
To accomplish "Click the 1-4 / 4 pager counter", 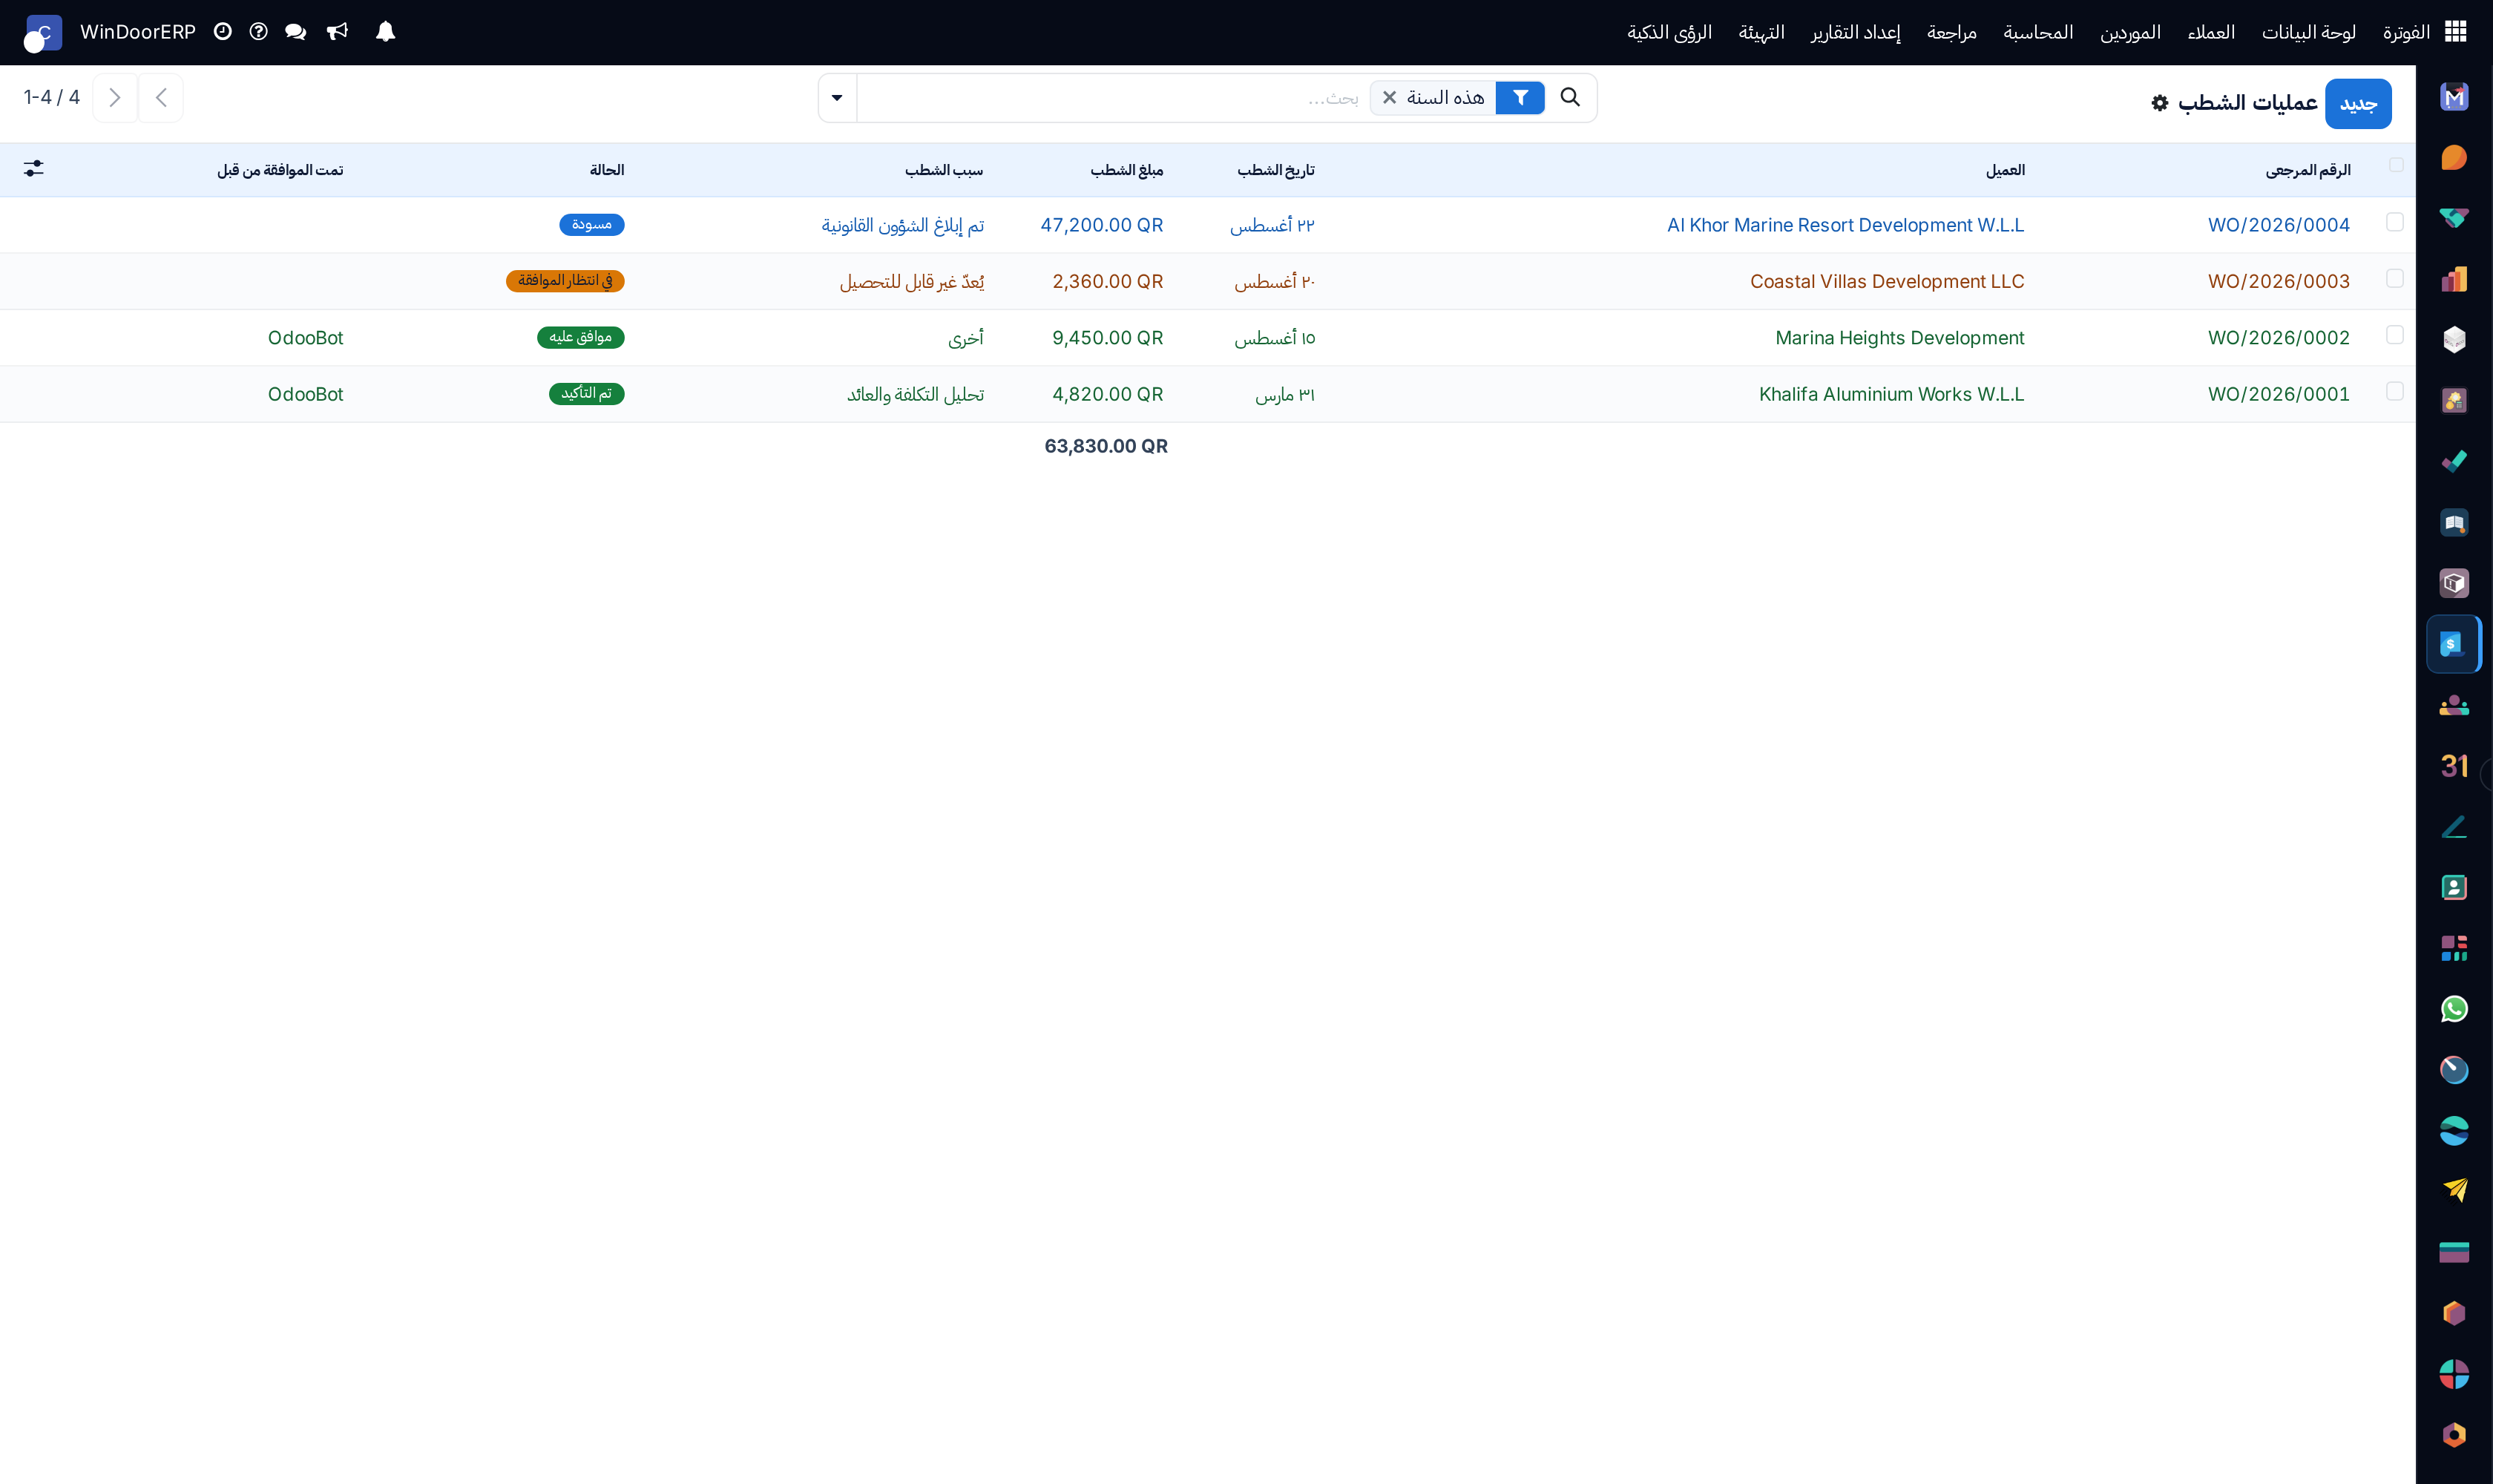I will [52, 97].
